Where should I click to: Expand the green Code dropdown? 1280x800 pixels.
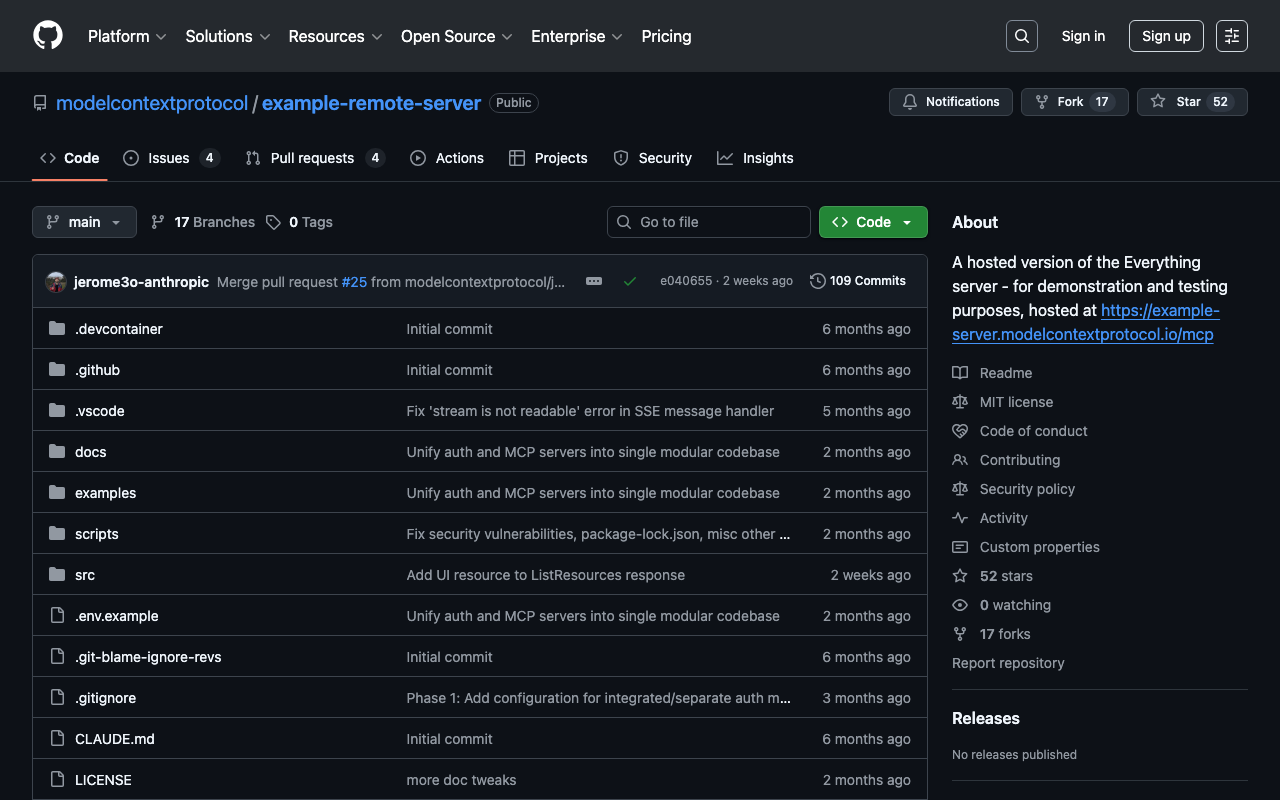pos(873,222)
